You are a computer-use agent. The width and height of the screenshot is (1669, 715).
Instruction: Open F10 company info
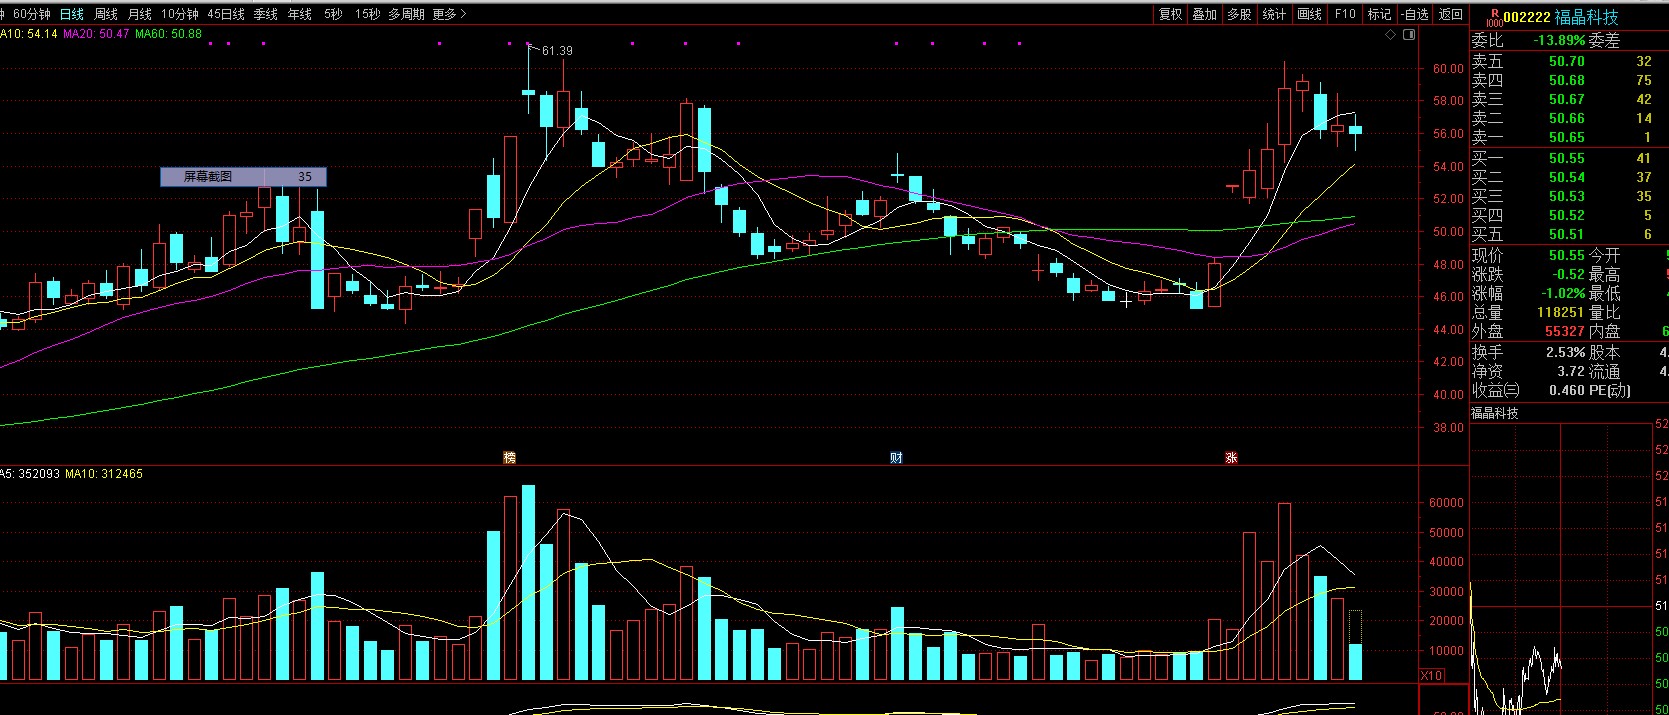(x=1345, y=14)
